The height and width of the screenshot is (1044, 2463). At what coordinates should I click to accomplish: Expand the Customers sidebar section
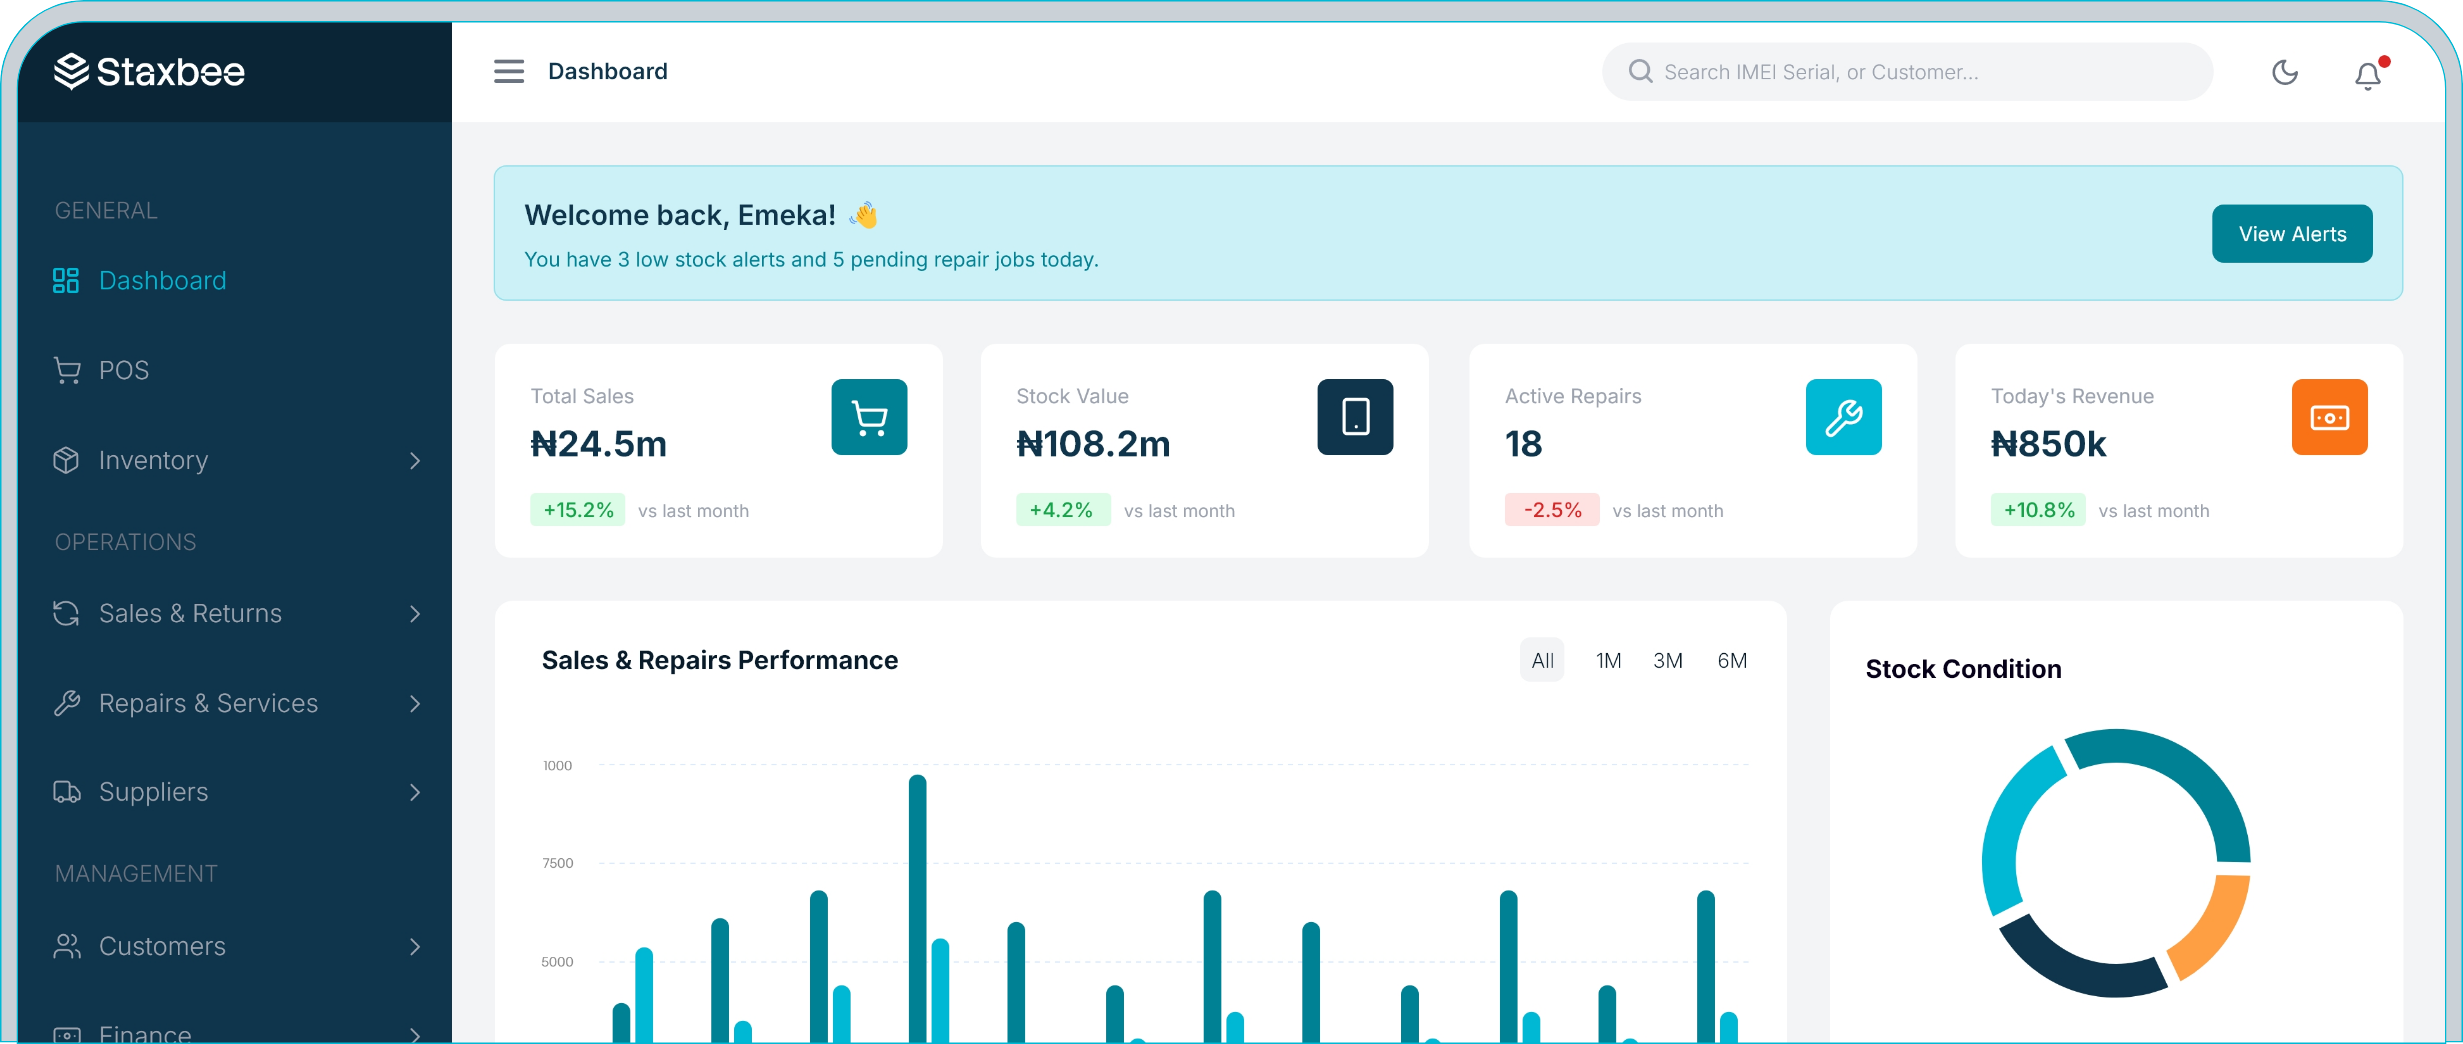(x=161, y=945)
